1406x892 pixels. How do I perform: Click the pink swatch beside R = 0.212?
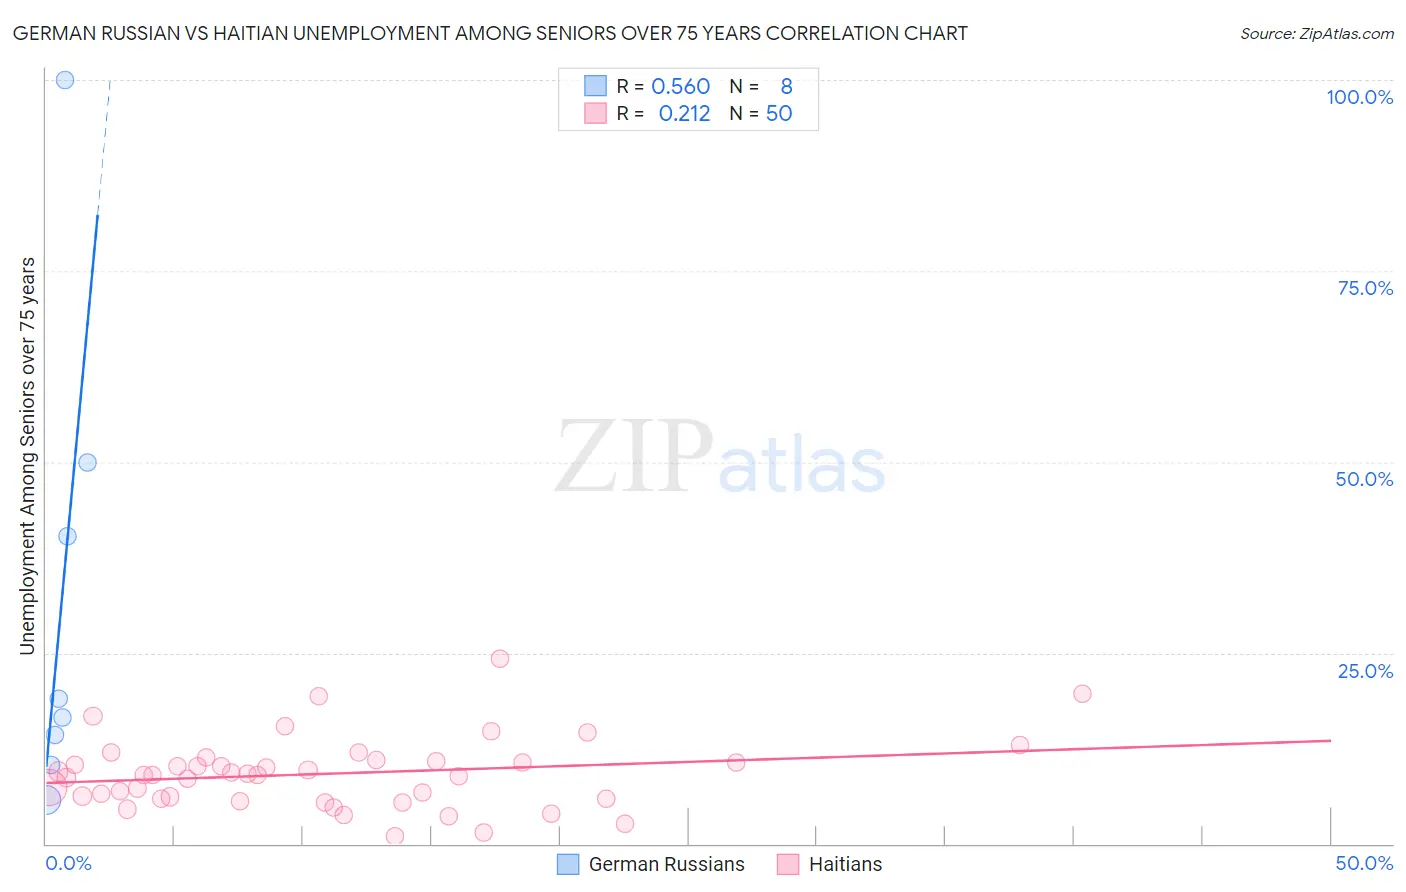595,113
